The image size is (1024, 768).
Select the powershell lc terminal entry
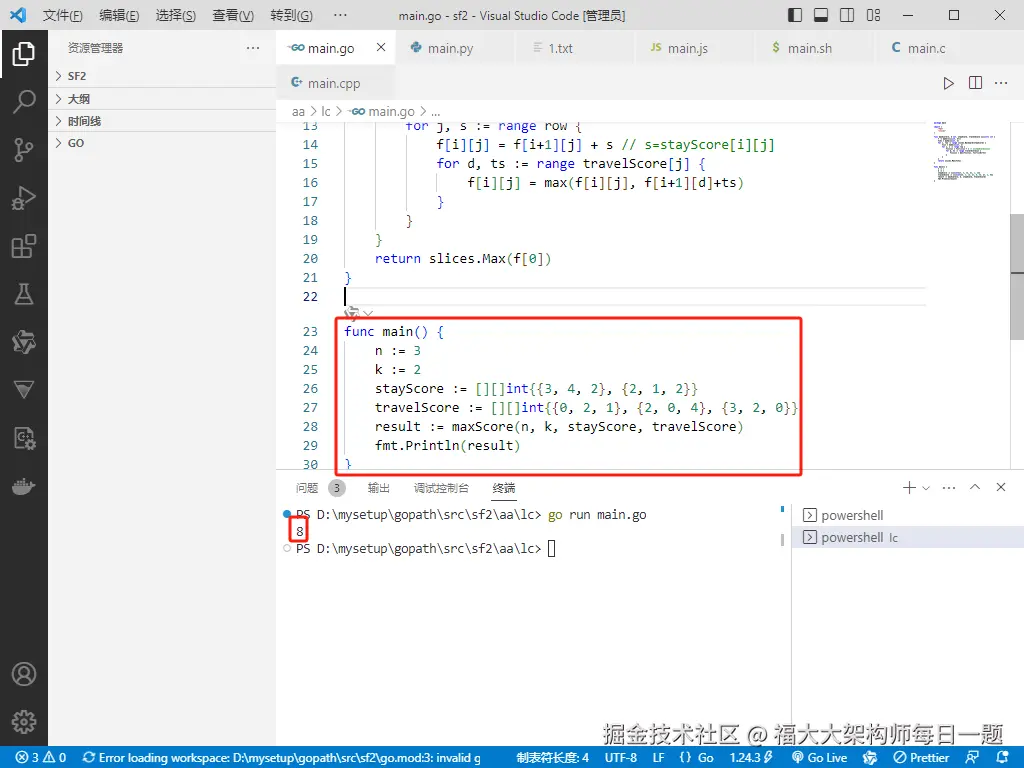coord(908,537)
